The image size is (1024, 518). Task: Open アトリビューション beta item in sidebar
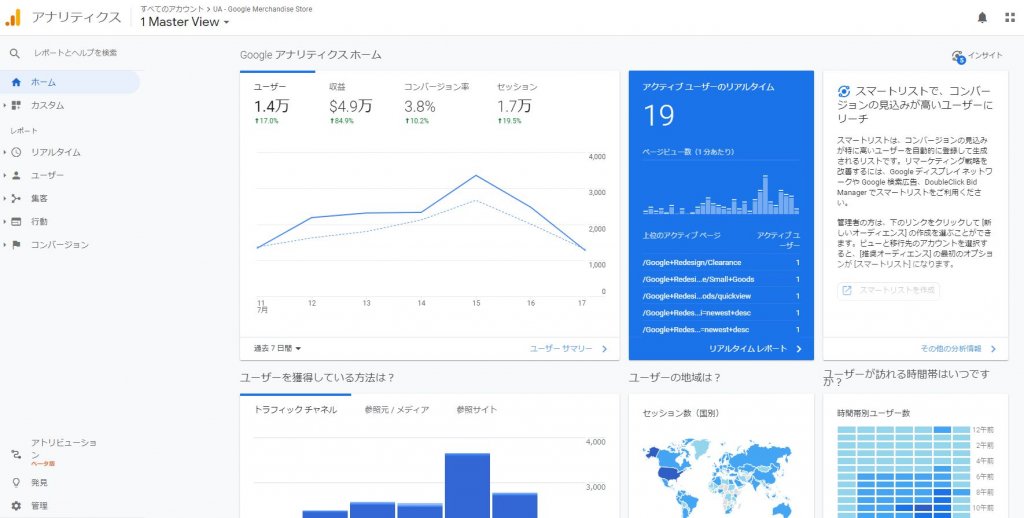pyautogui.click(x=63, y=452)
